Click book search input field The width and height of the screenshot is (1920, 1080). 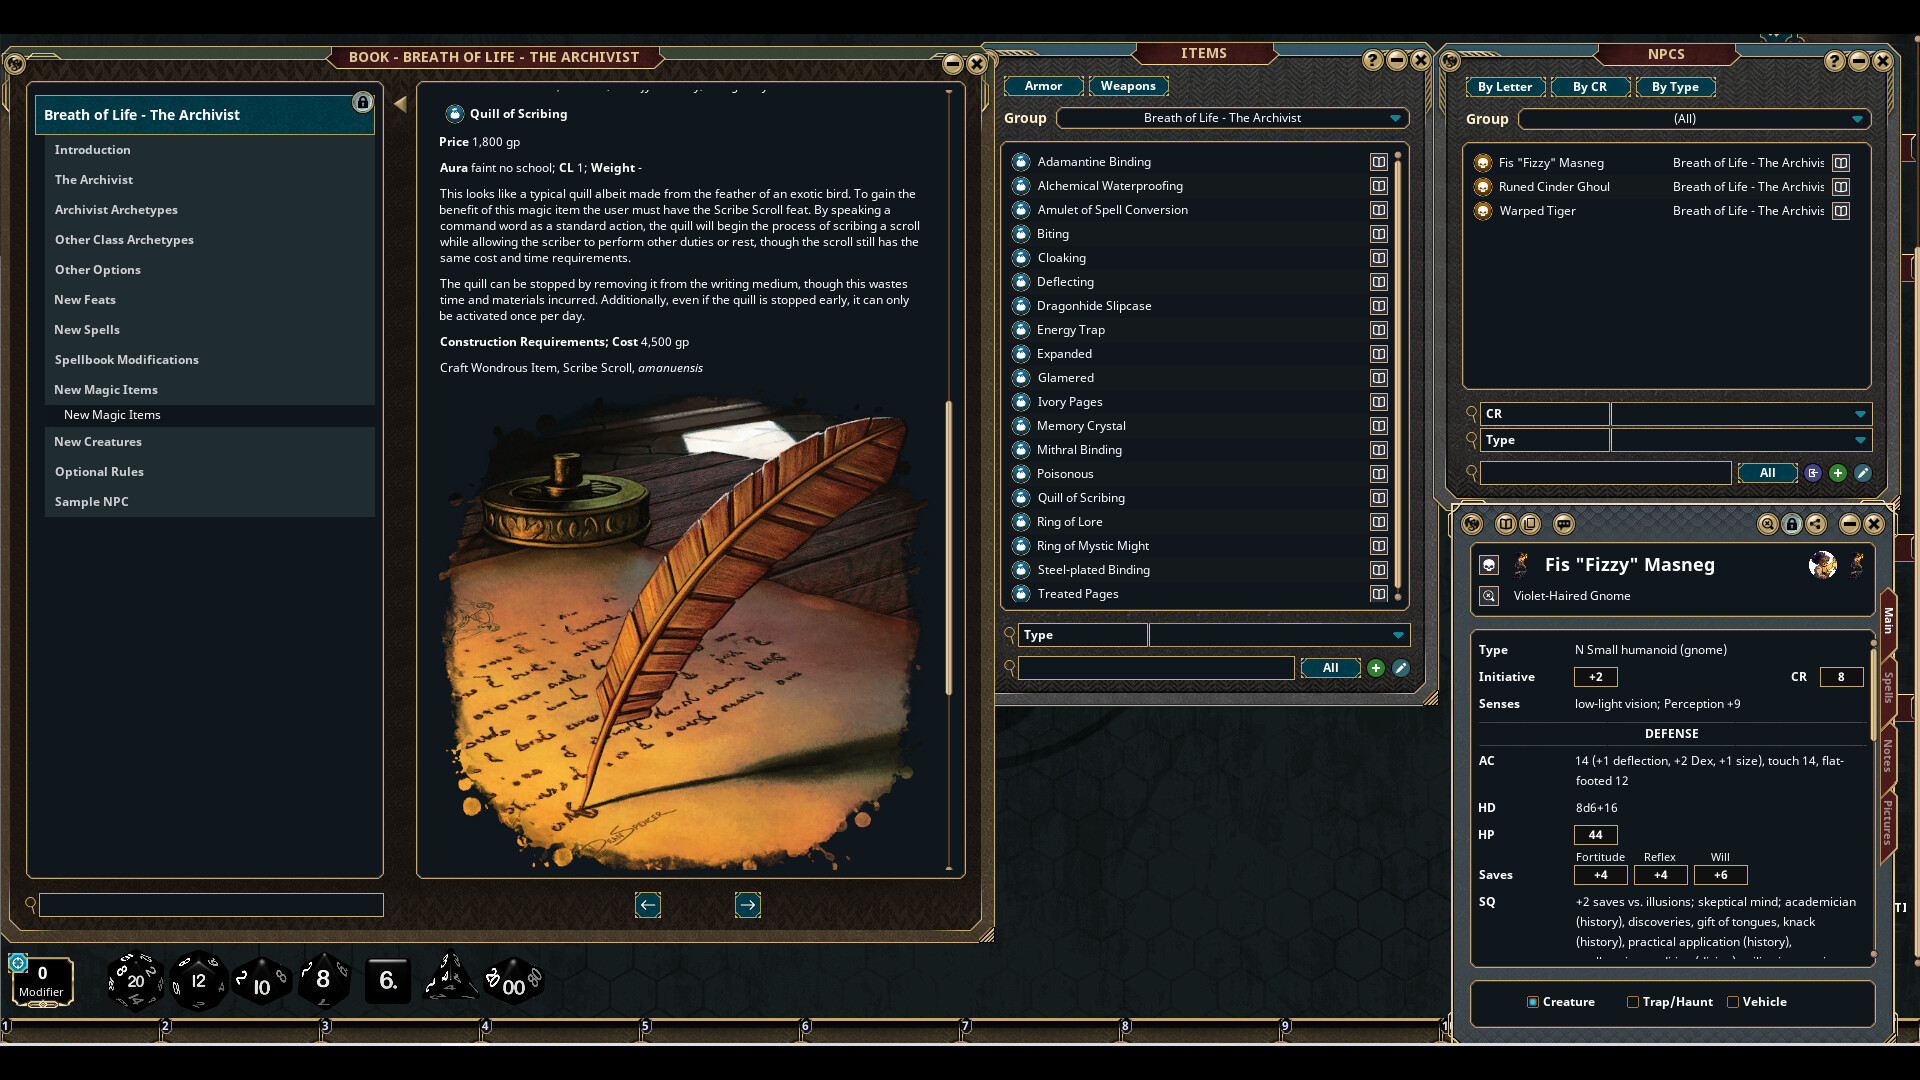(x=211, y=905)
